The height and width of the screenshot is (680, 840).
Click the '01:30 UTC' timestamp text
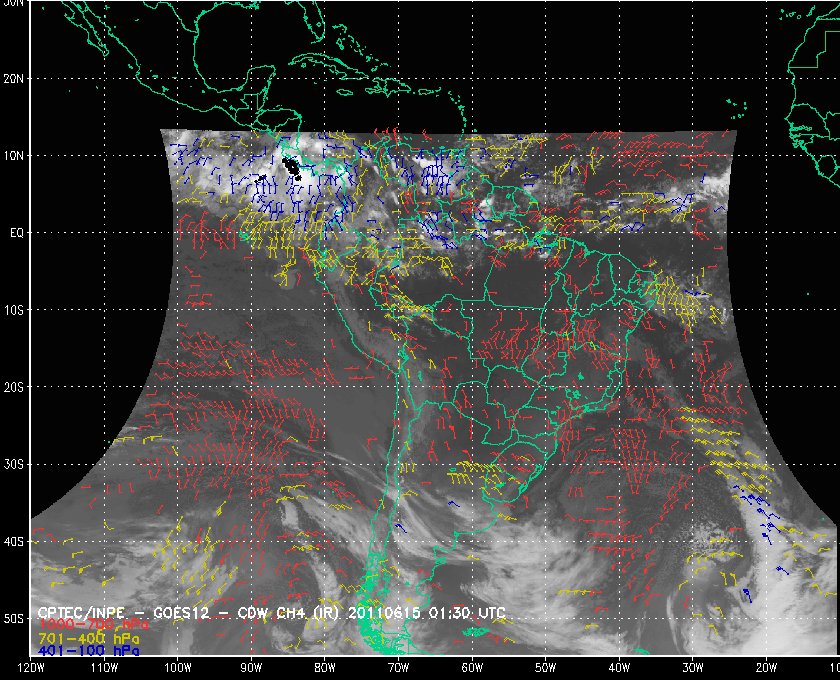[465, 612]
